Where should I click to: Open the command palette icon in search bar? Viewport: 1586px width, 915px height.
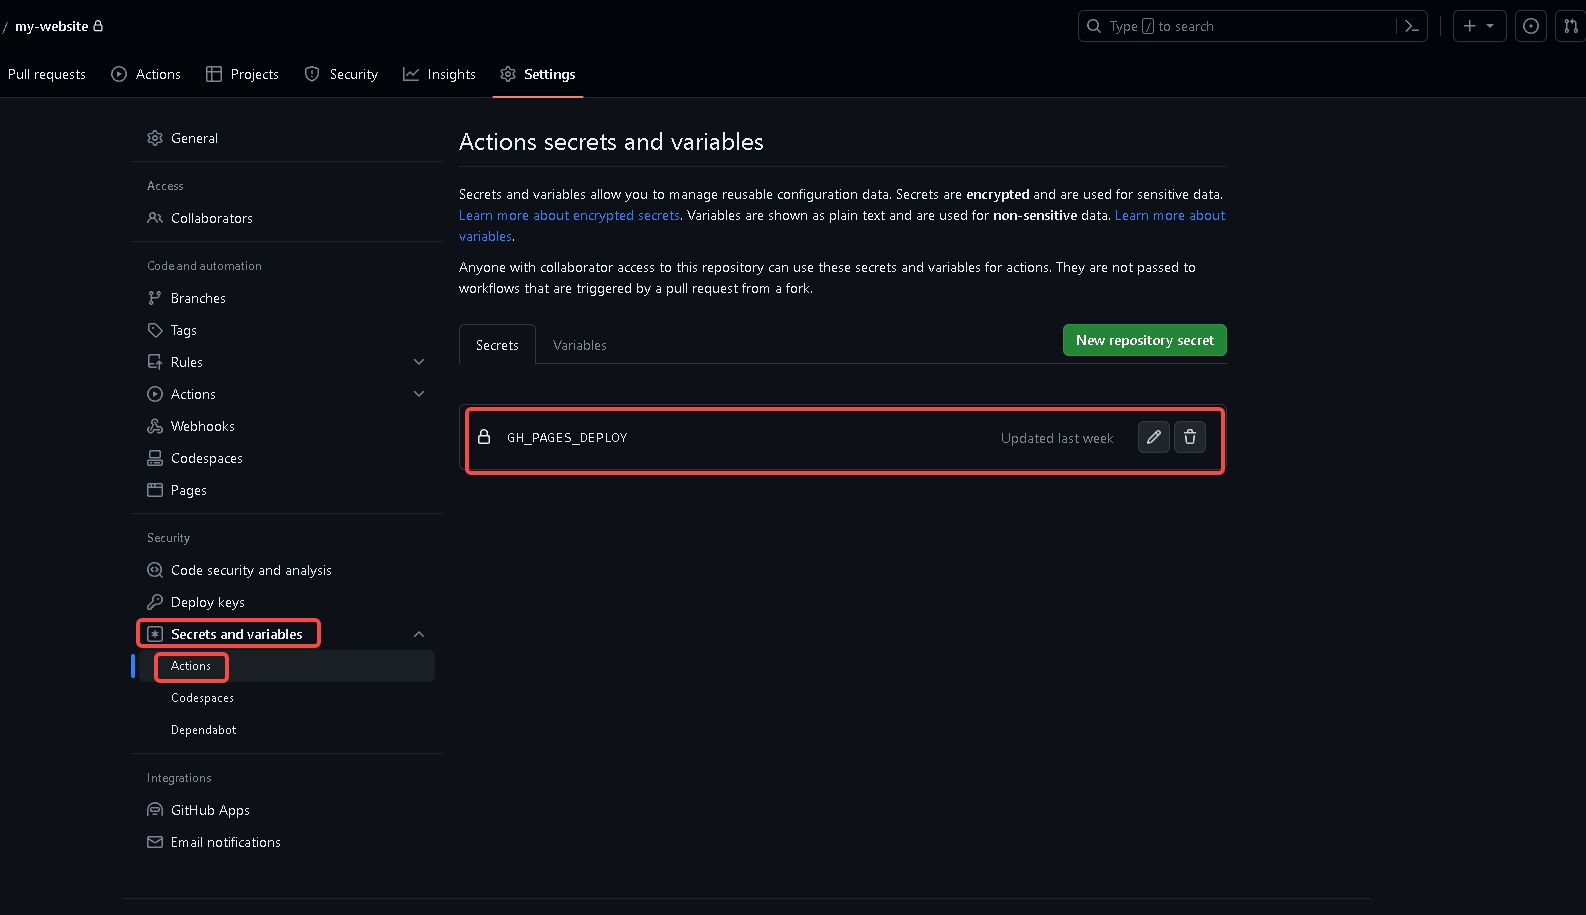1411,26
